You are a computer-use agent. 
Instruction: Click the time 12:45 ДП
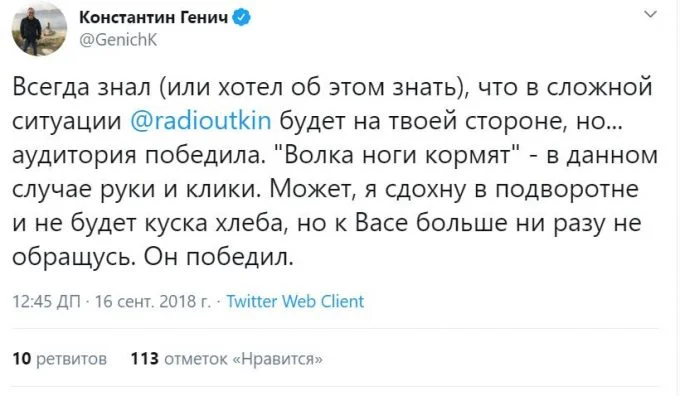coord(46,301)
